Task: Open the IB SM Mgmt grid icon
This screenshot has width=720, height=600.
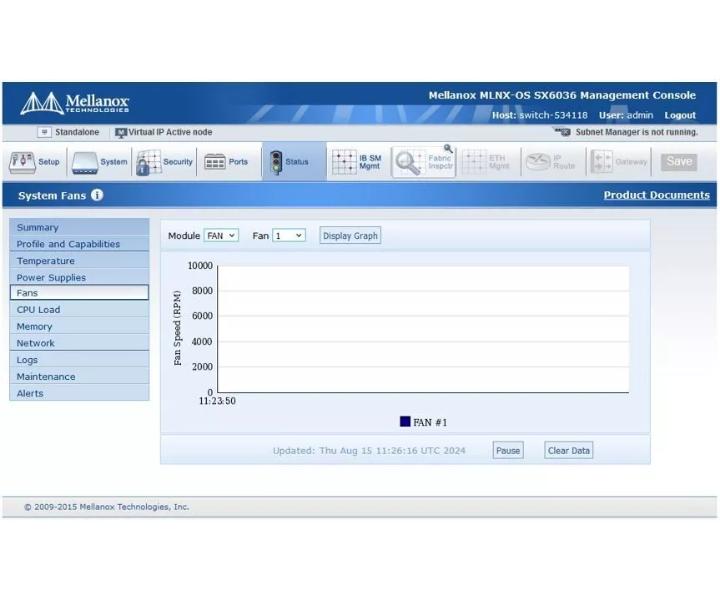Action: click(x=344, y=162)
